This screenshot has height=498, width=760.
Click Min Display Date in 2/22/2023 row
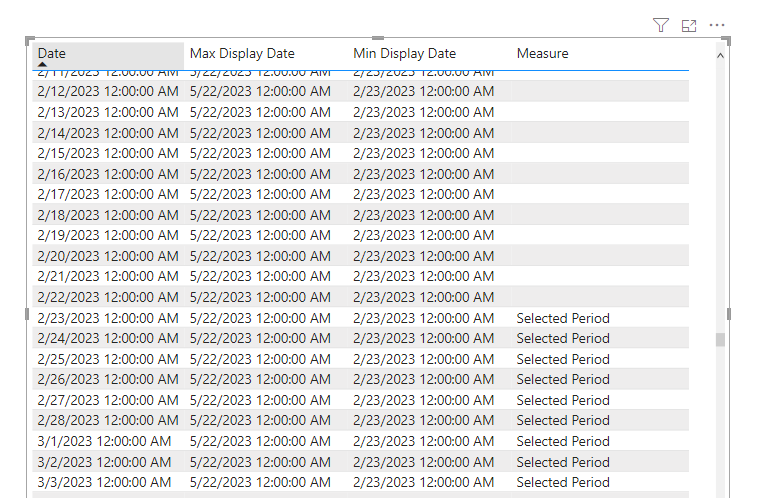pos(423,297)
